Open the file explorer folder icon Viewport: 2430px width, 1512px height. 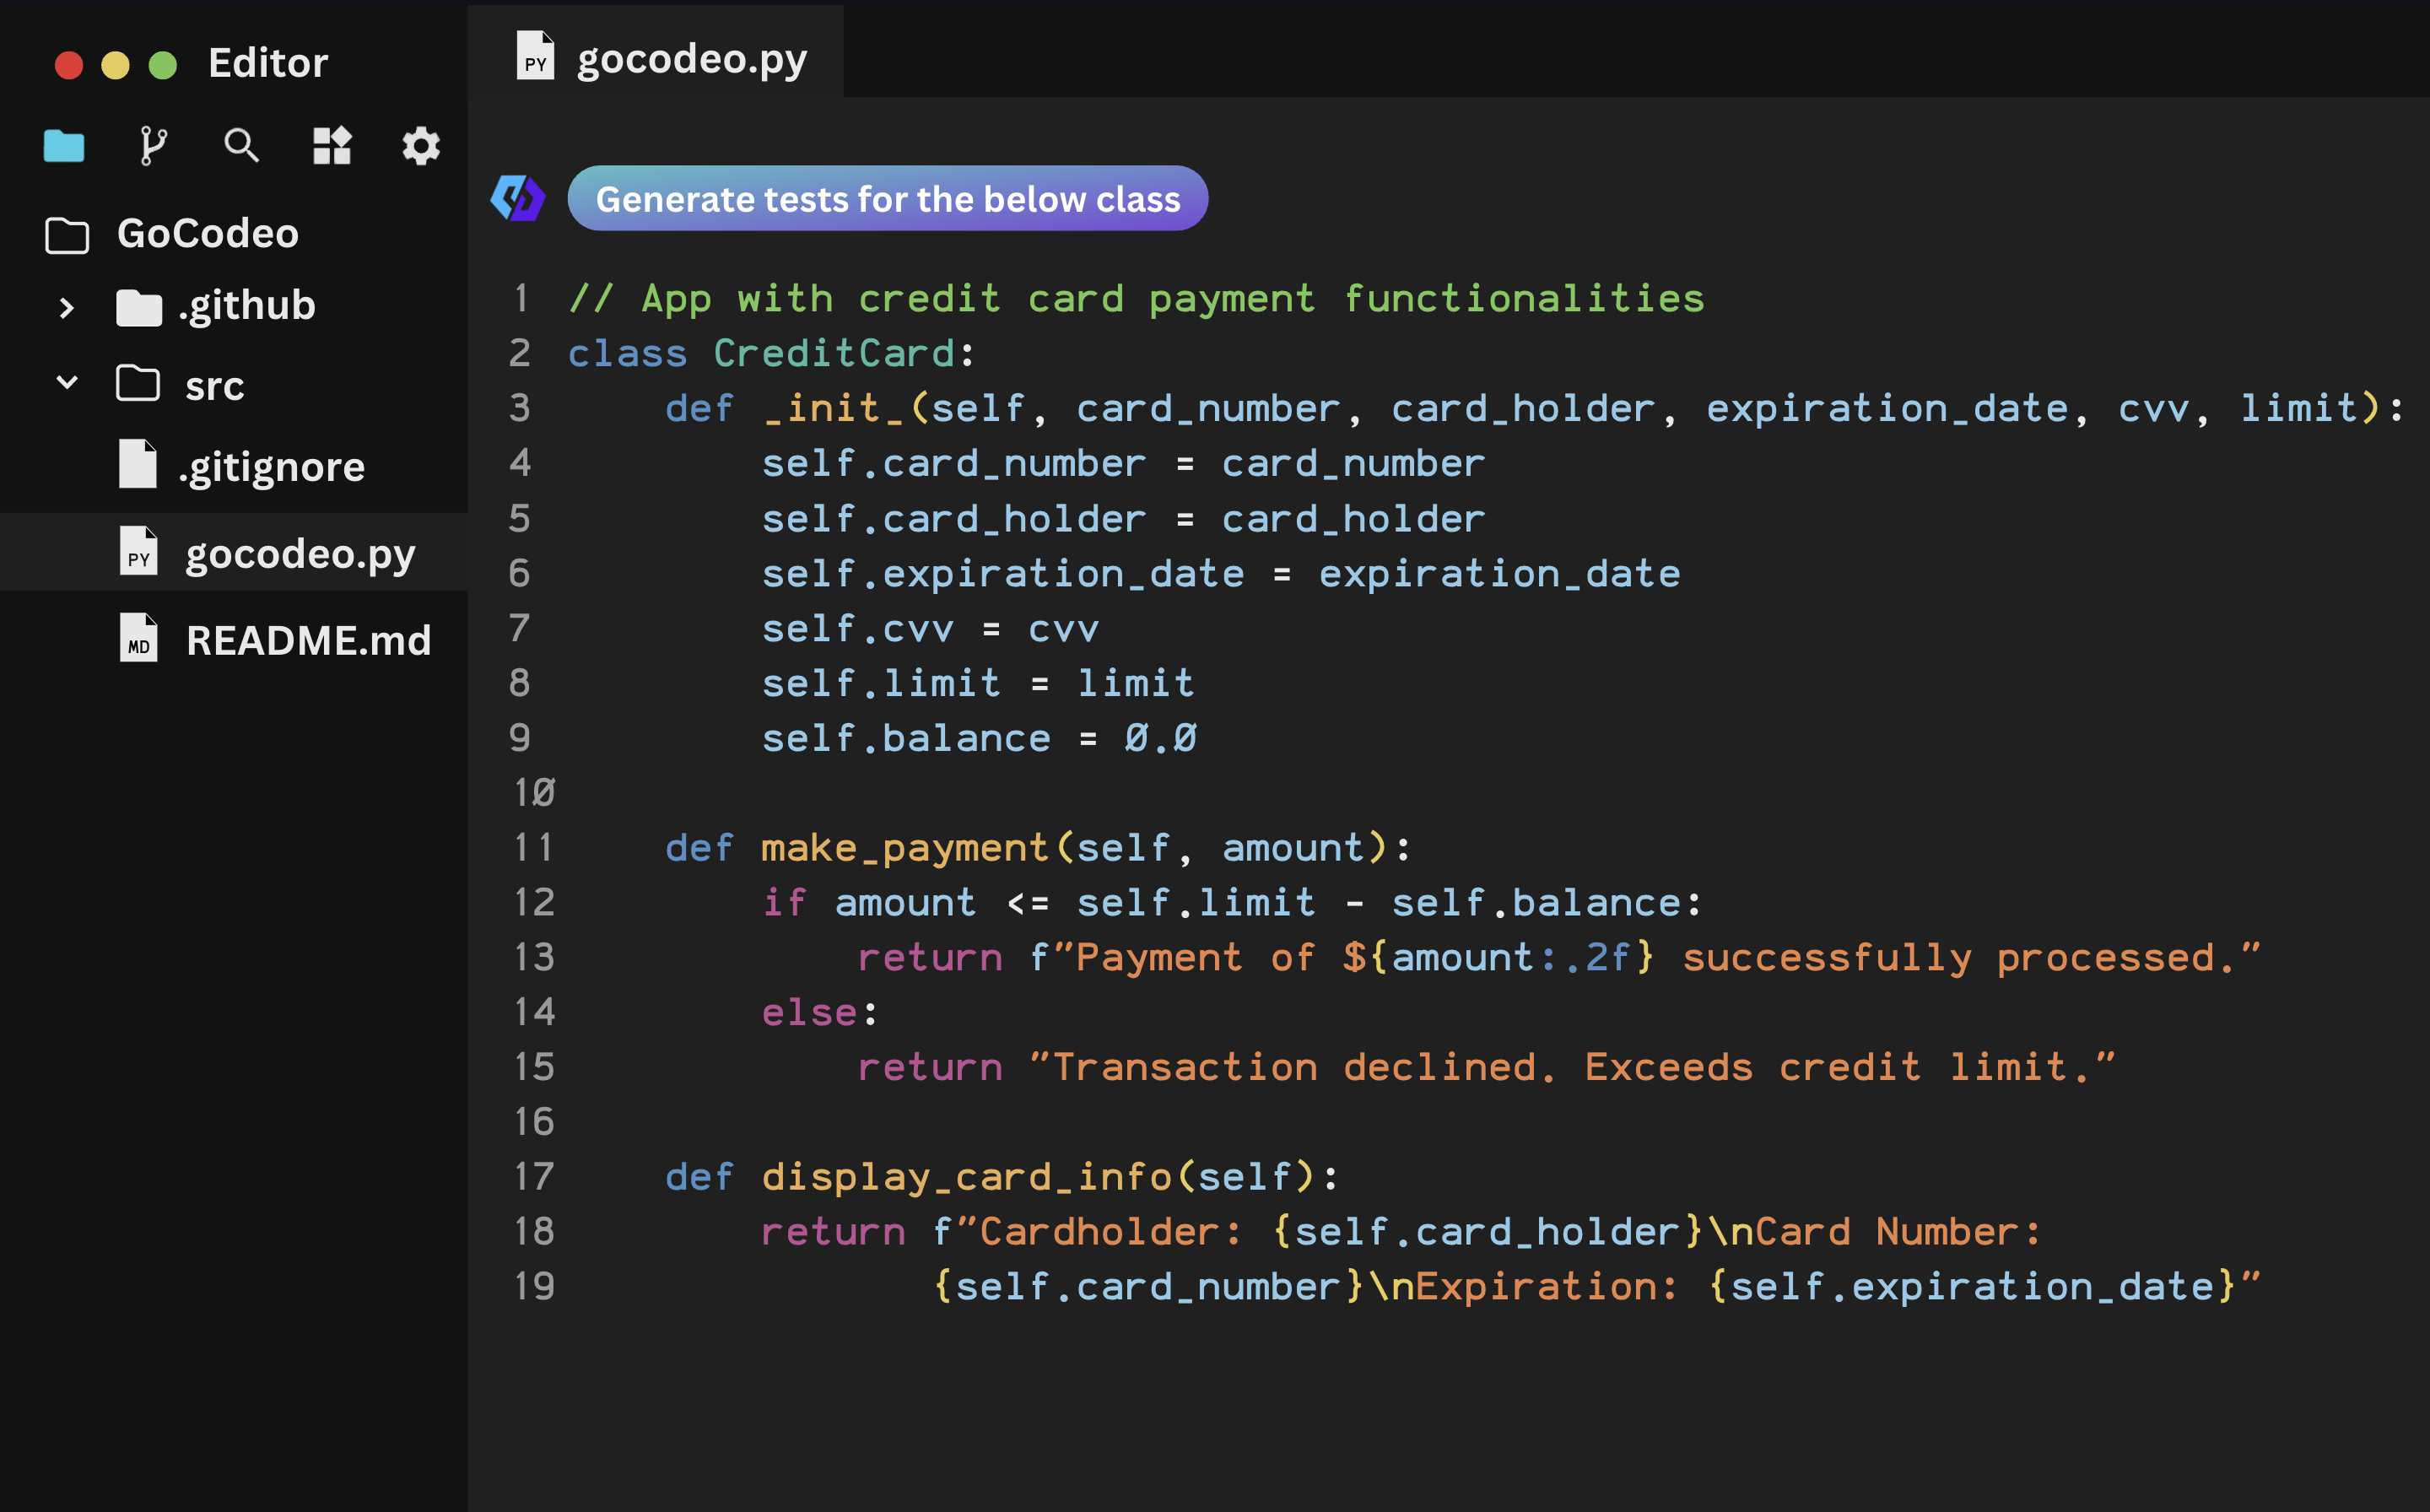pyautogui.click(x=64, y=146)
